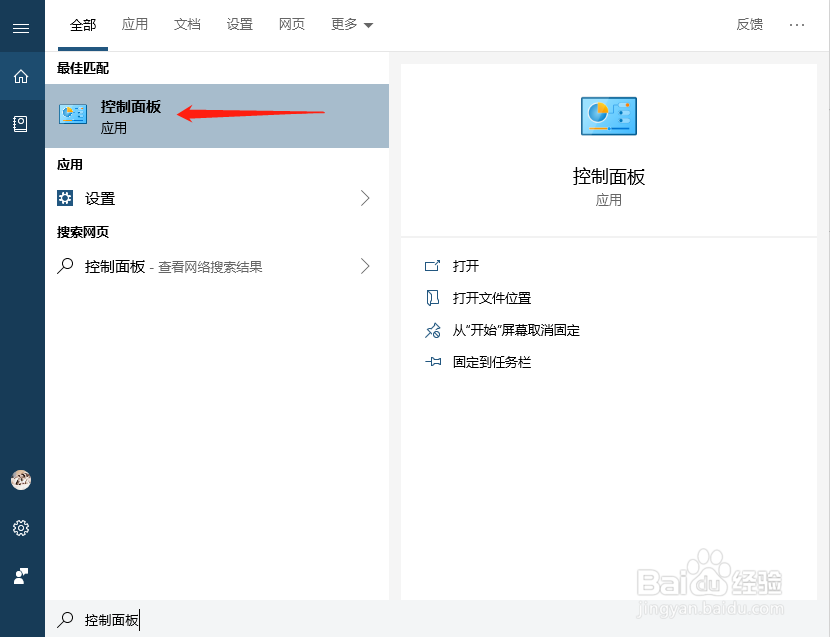Click the 控制面板 title in preview pane
Viewport: 830px width, 637px height.
tap(609, 177)
